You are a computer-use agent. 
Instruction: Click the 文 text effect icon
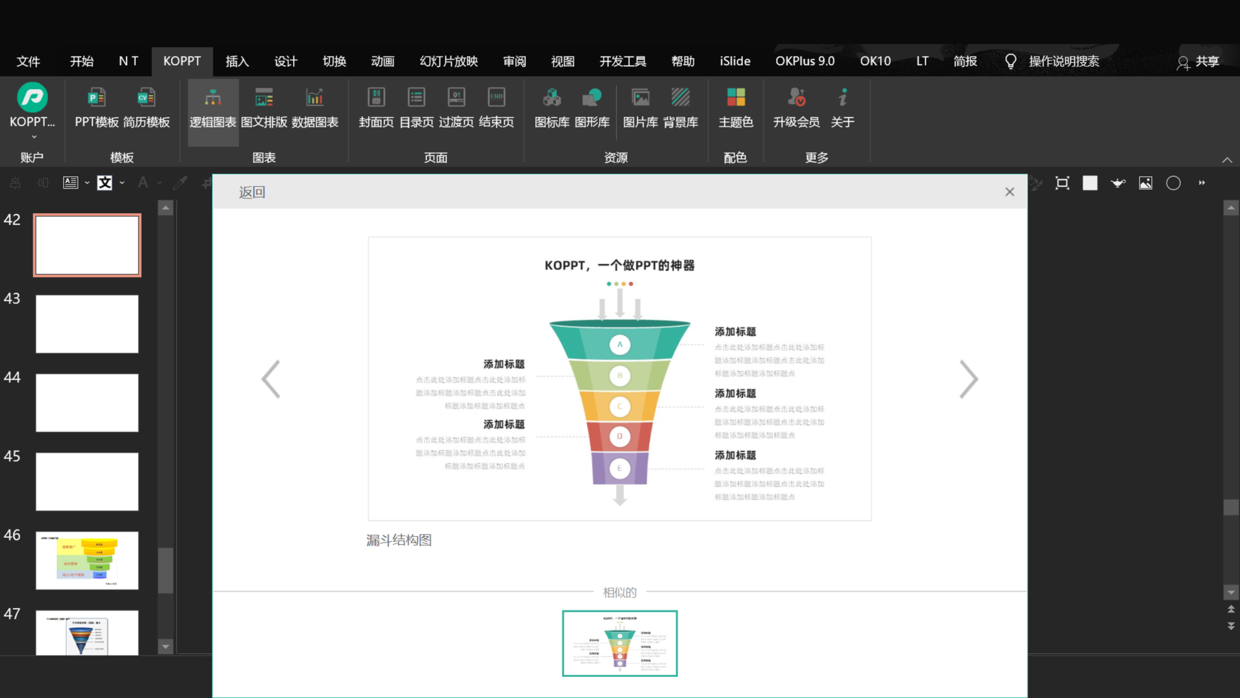[x=105, y=183]
